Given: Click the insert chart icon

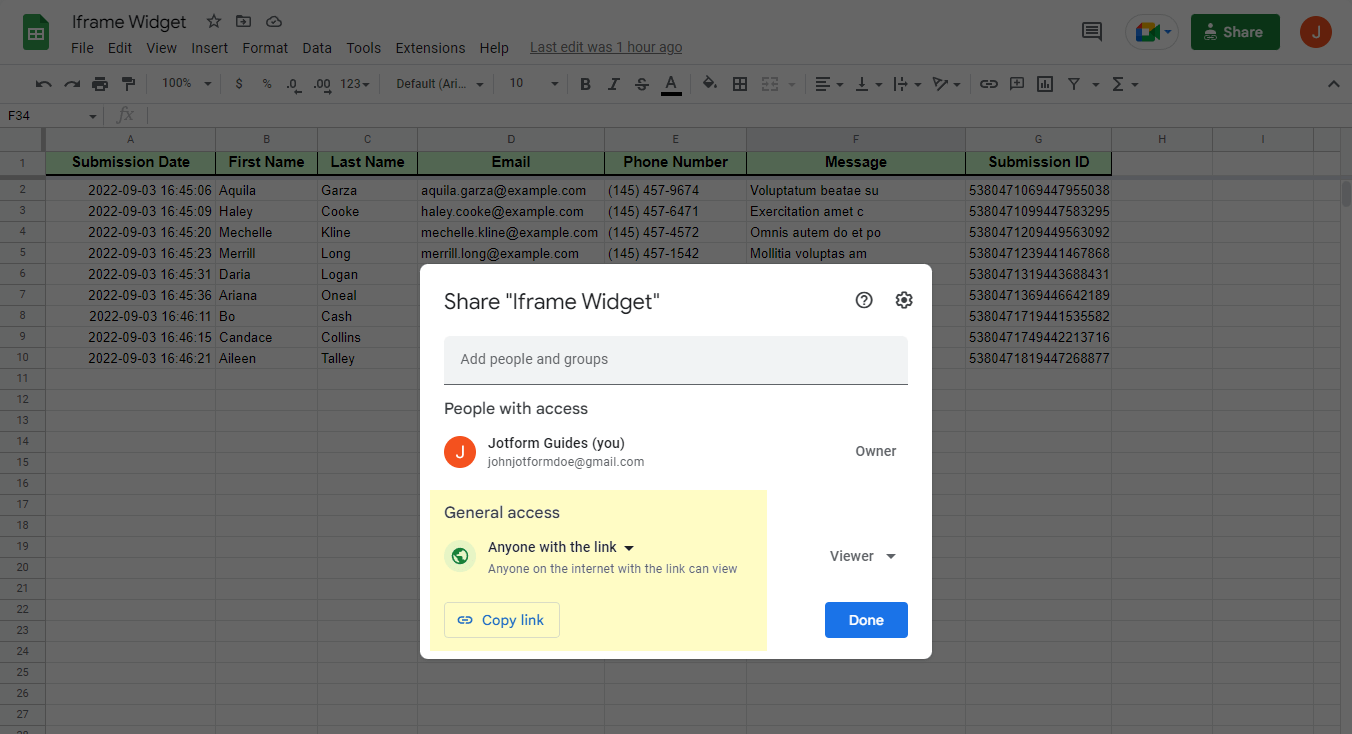Looking at the screenshot, I should [1045, 84].
